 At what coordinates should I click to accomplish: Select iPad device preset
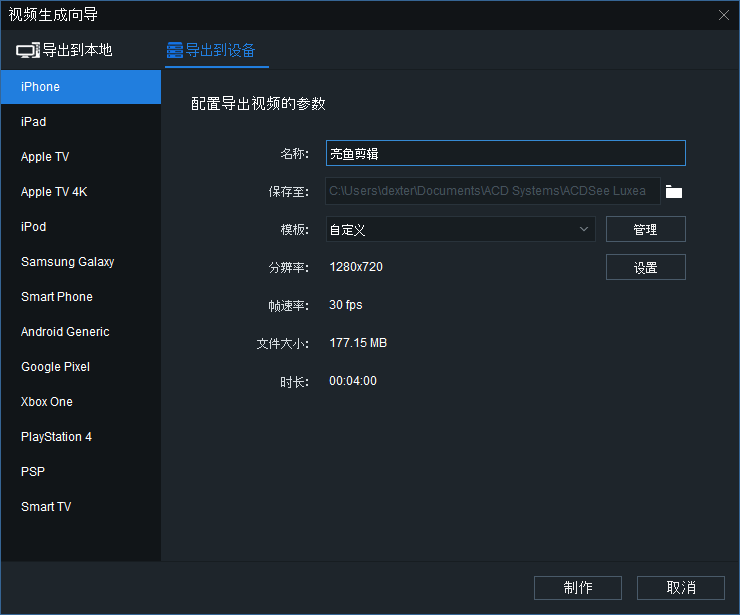coord(81,122)
